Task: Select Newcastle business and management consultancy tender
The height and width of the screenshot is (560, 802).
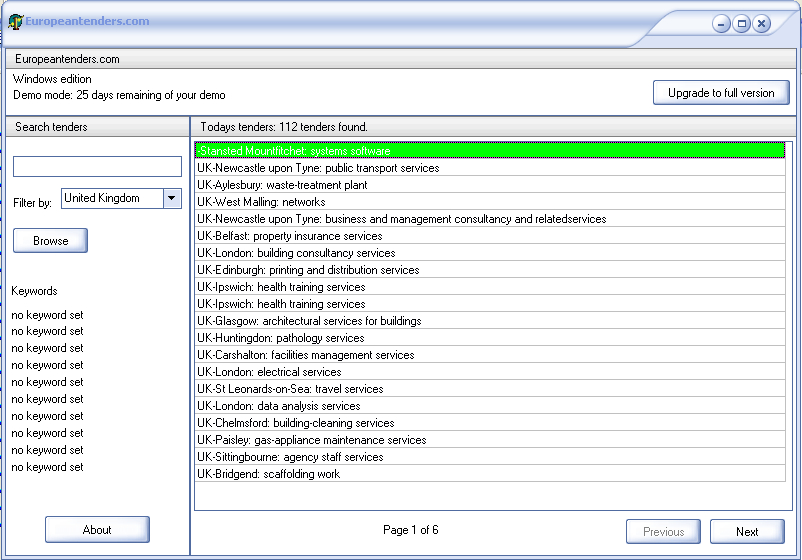Action: 490,218
